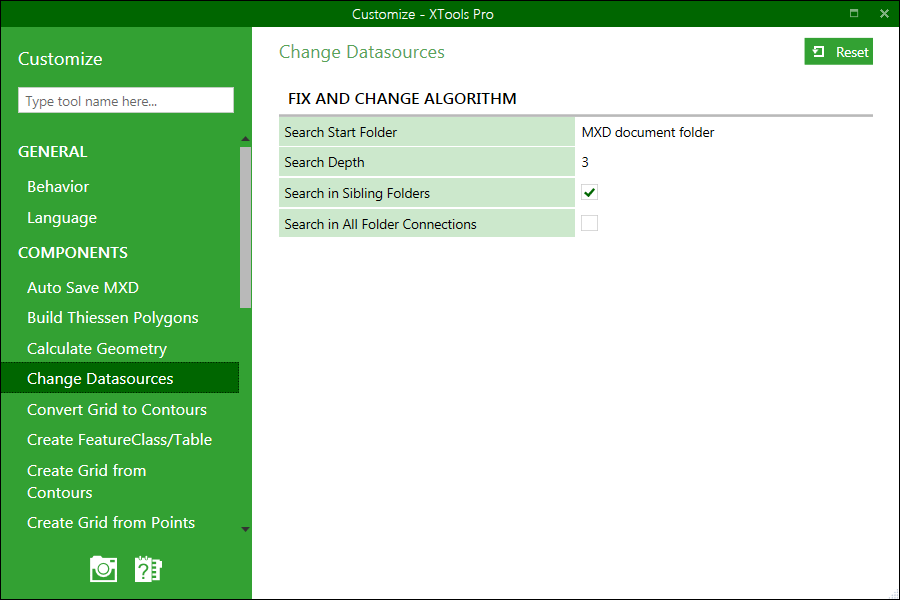Open the Language settings page
Image resolution: width=900 pixels, height=600 pixels.
pos(62,217)
